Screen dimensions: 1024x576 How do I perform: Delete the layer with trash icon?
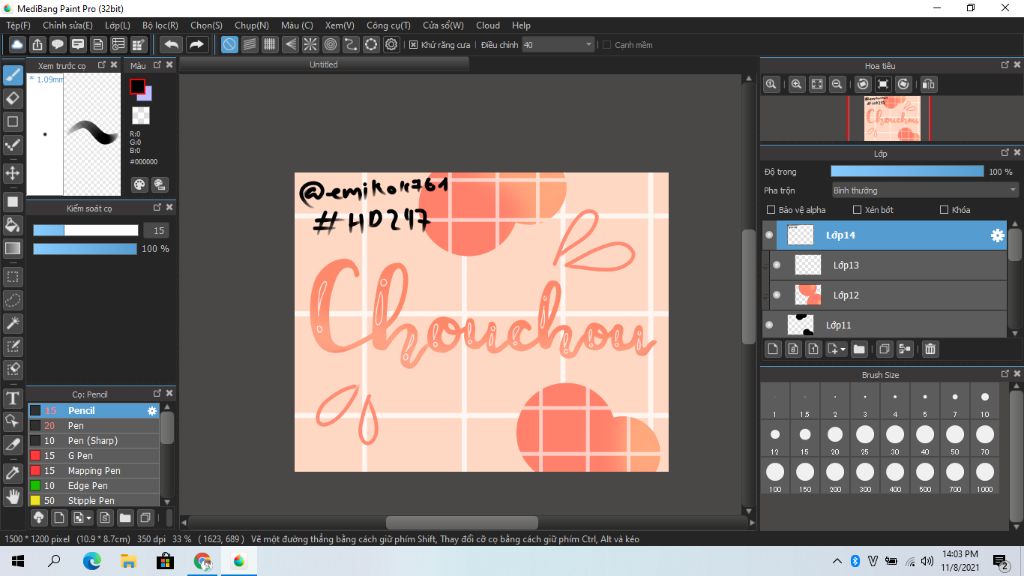[930, 349]
